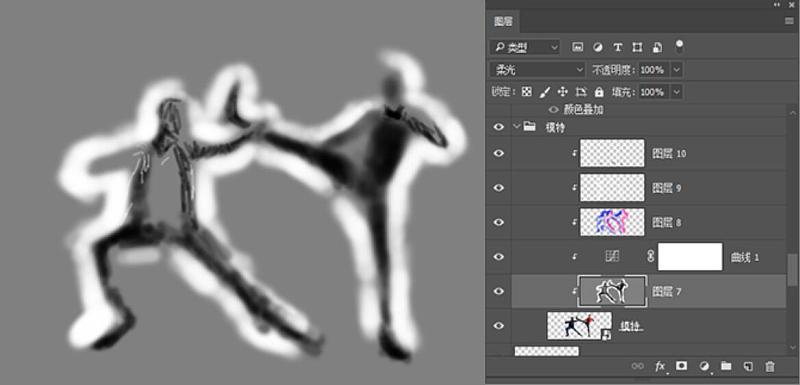Filter layers by type (T) icon
Viewport: 800px width, 385px height.
point(617,47)
